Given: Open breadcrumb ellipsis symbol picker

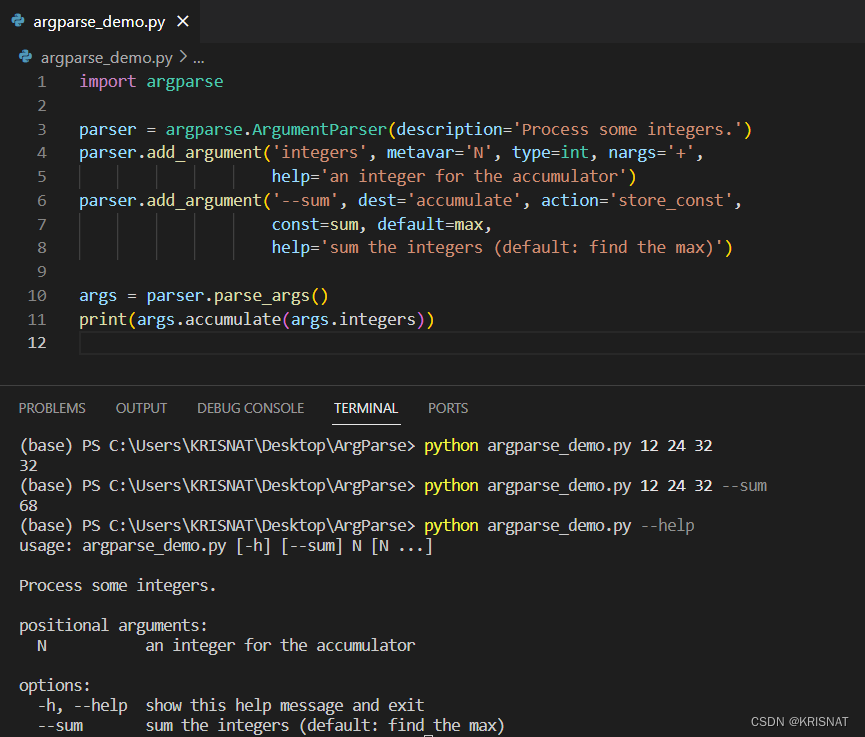Looking at the screenshot, I should click(199, 58).
